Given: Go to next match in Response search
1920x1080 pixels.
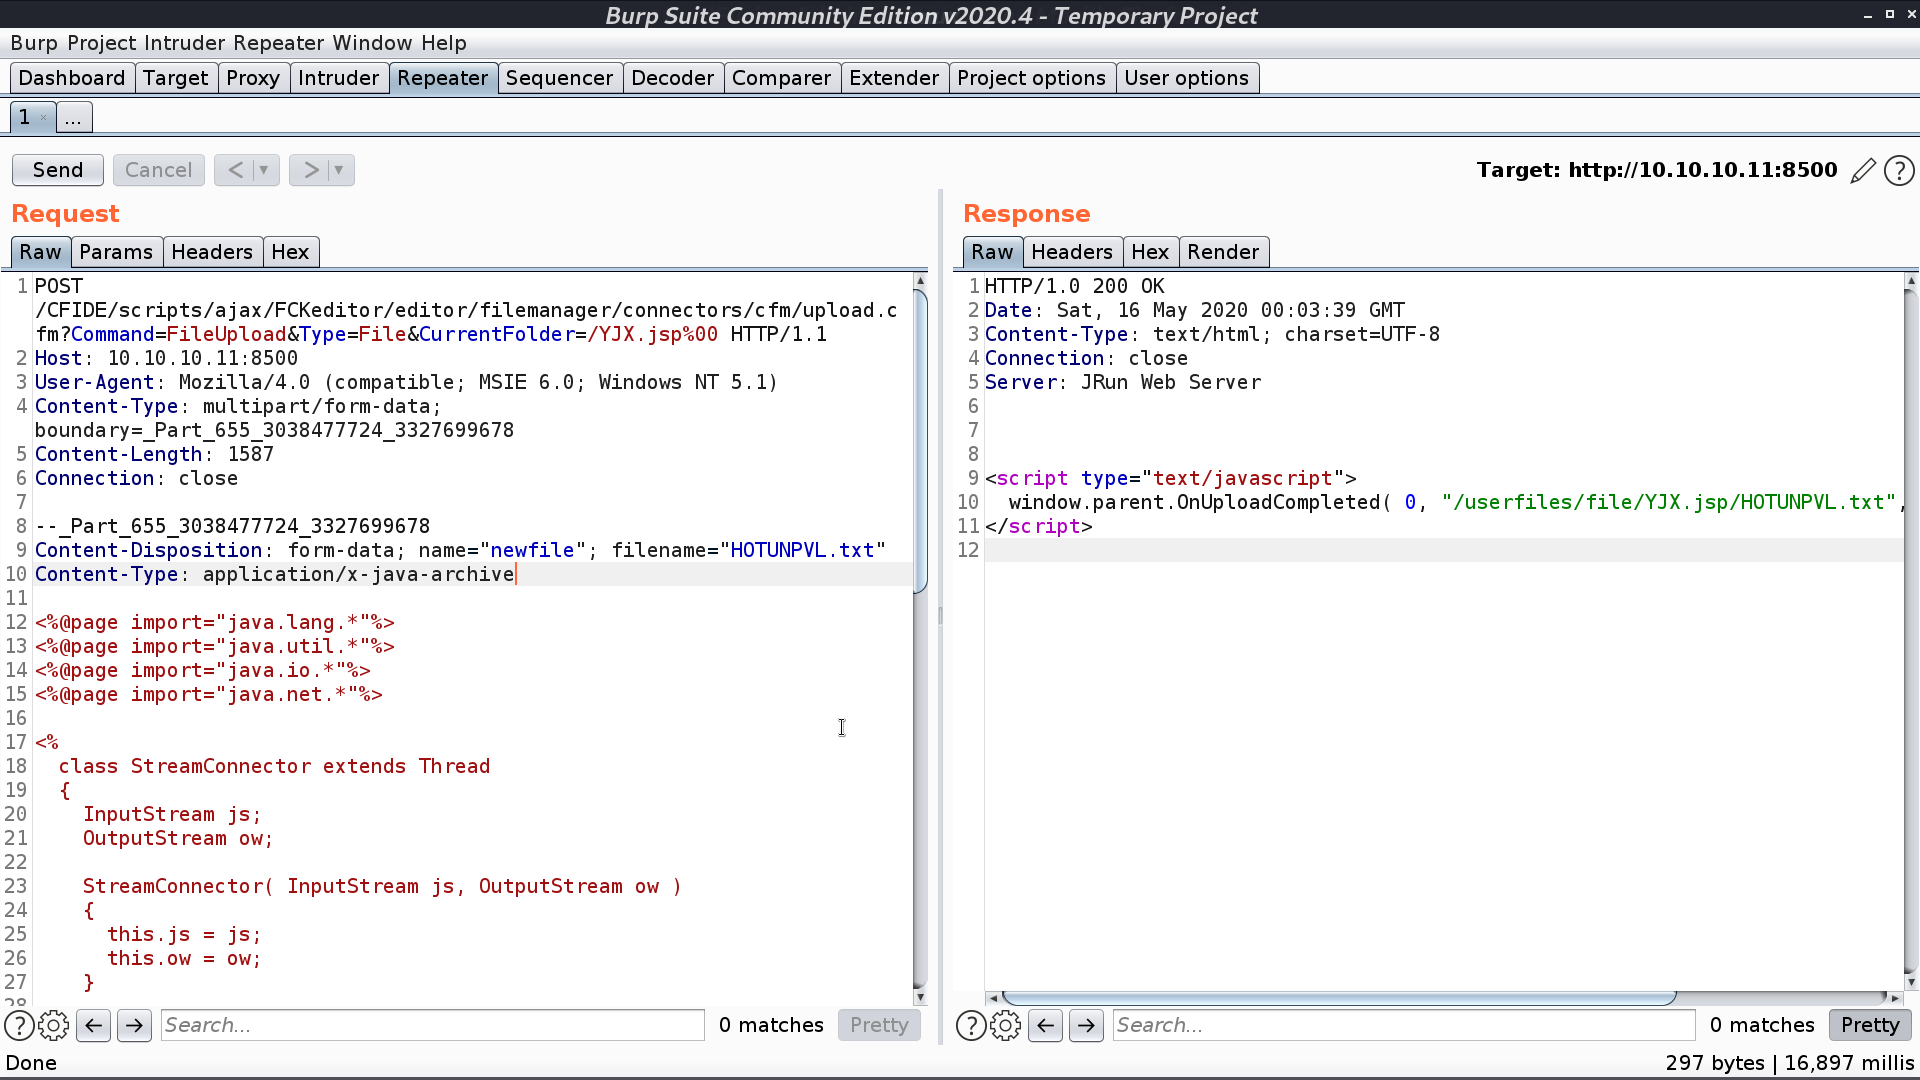Looking at the screenshot, I should point(1087,1025).
